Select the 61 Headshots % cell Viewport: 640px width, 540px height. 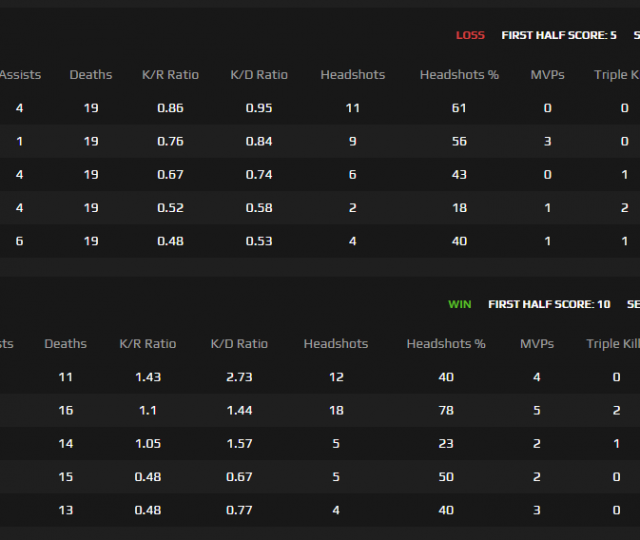pos(459,108)
